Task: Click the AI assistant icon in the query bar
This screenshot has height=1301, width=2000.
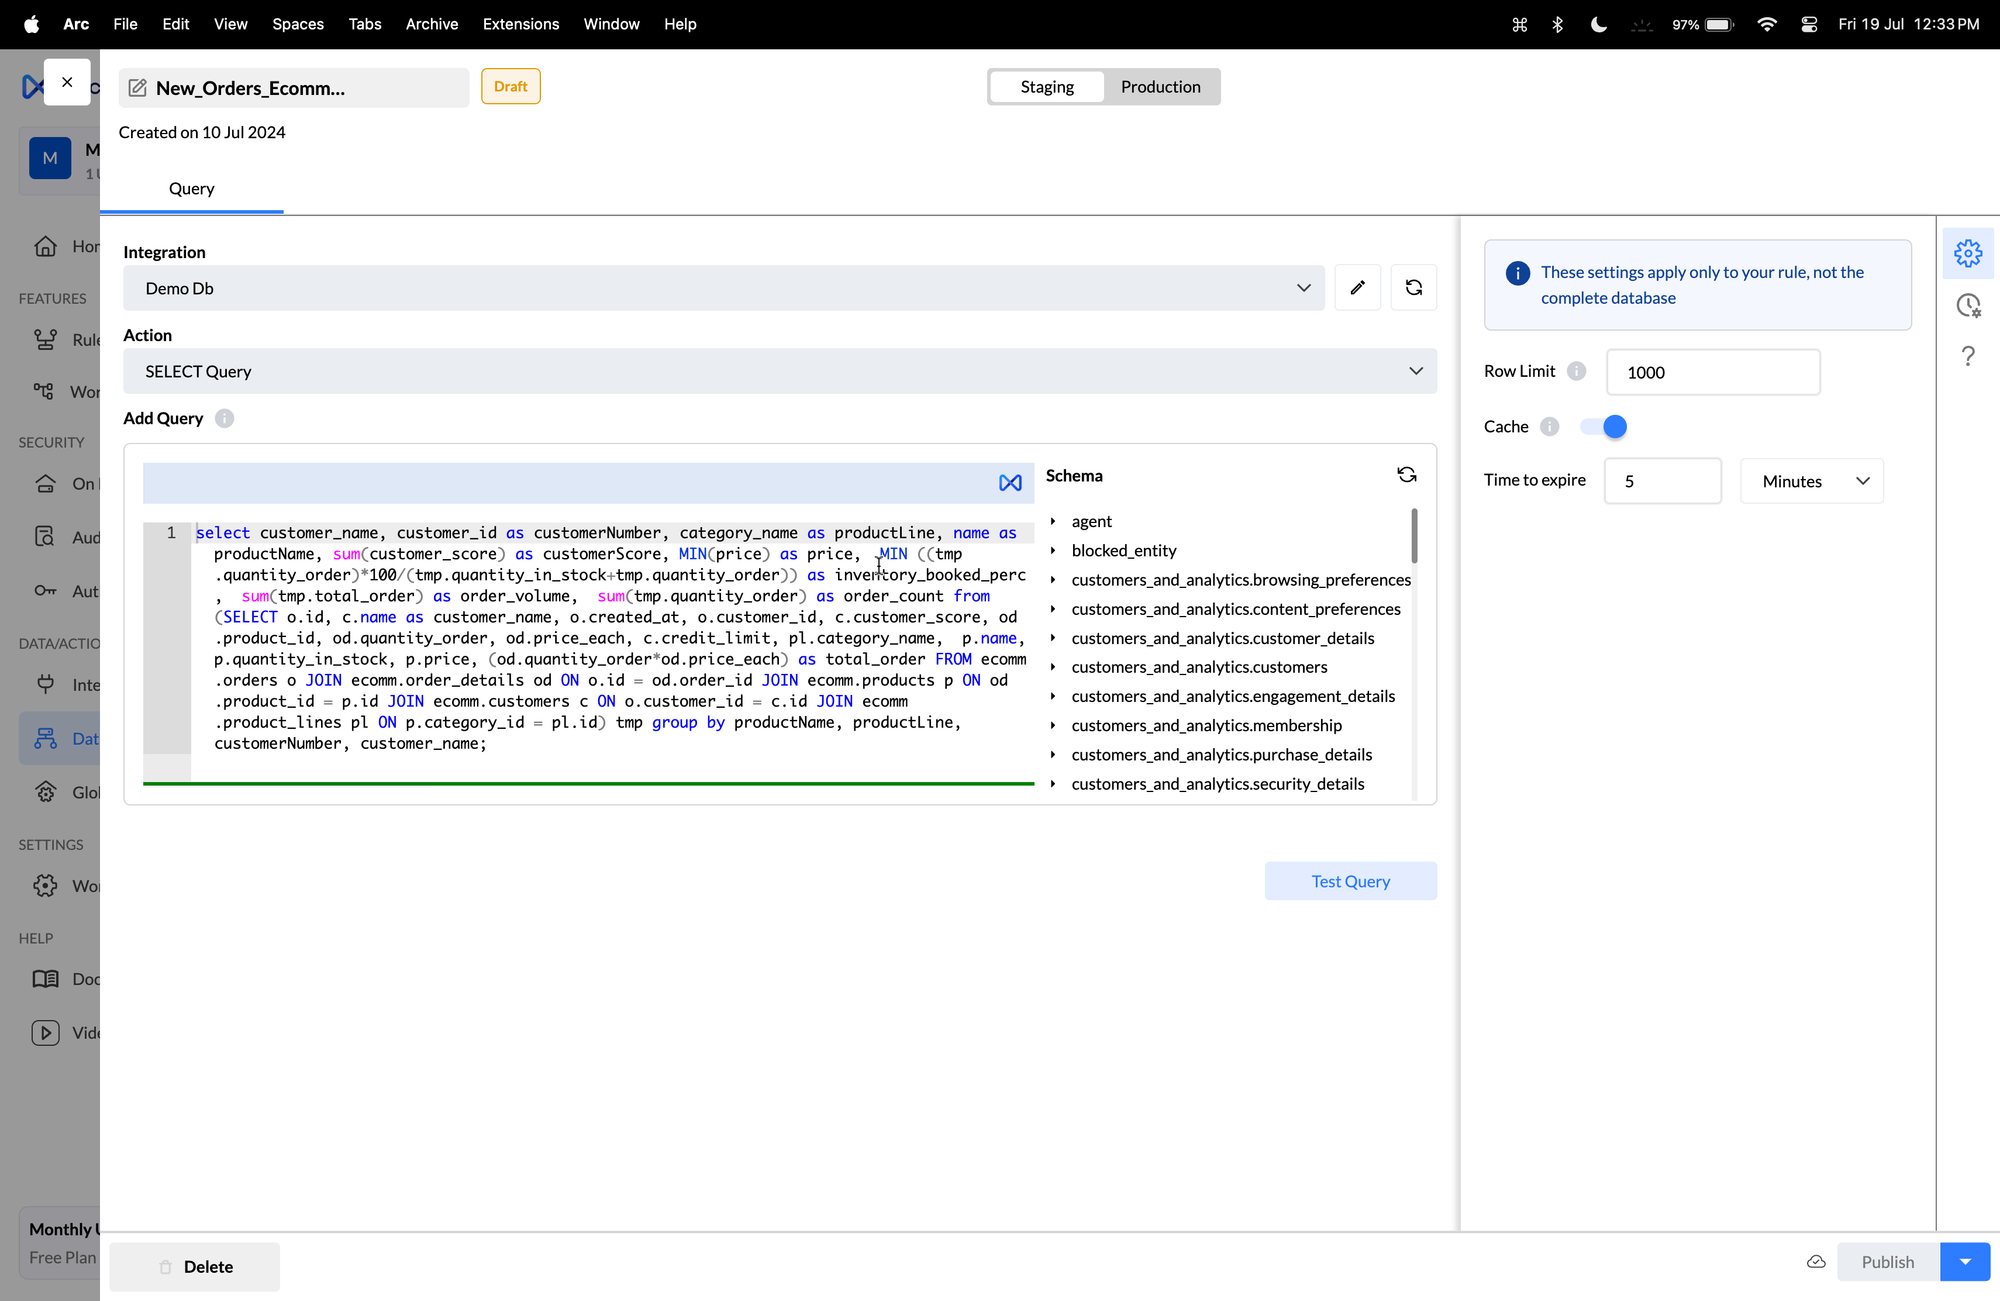Action: [1010, 483]
